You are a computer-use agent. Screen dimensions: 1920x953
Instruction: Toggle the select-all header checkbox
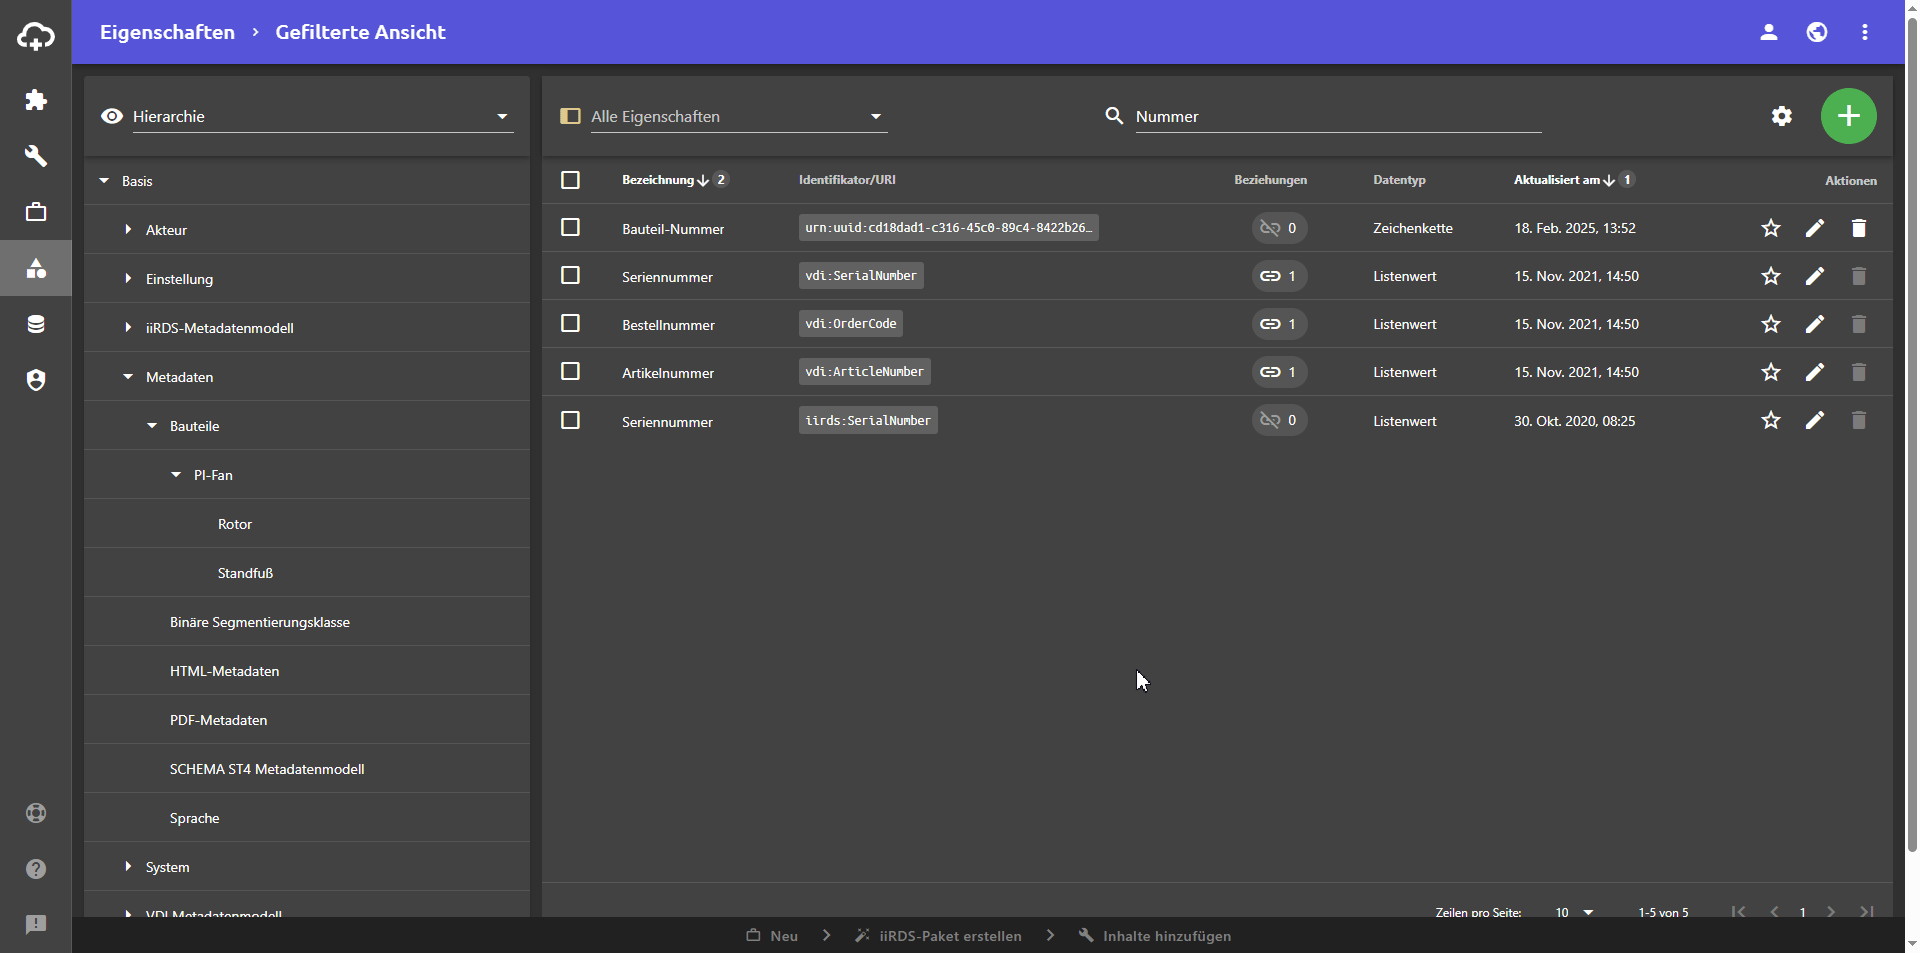click(x=570, y=180)
